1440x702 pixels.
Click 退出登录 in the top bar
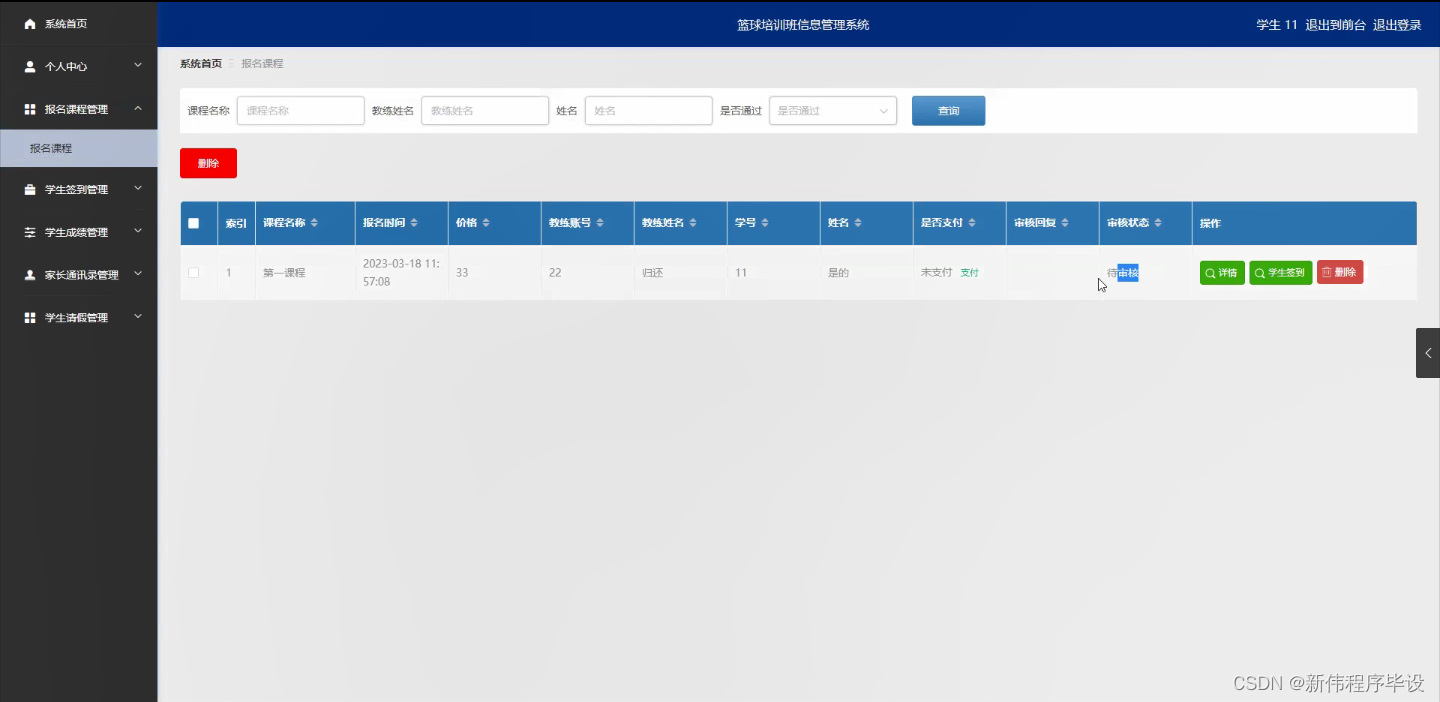(x=1397, y=25)
